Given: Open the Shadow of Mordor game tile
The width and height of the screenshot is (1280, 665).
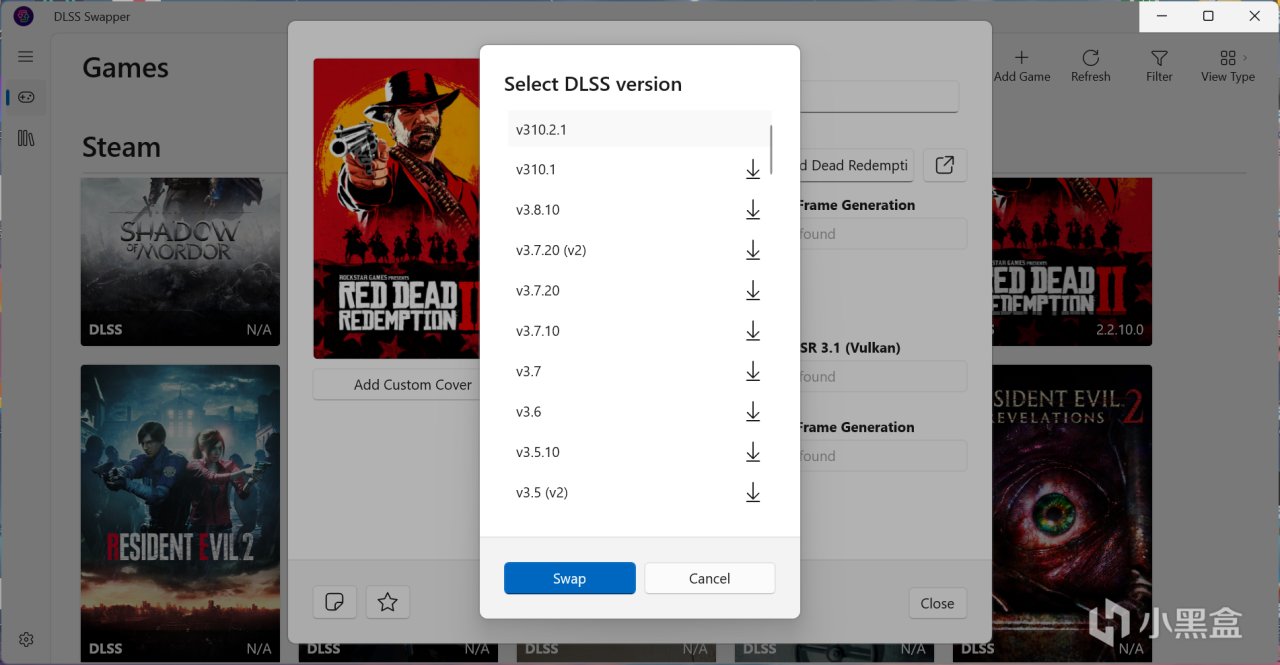Looking at the screenshot, I should point(180,262).
